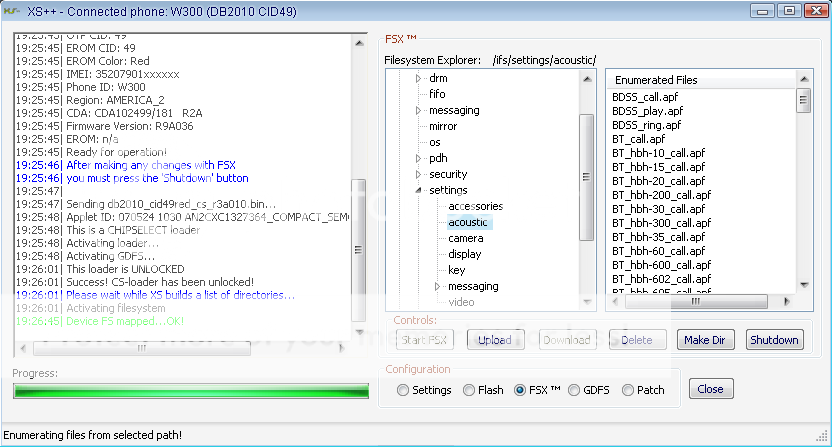
Task: Select the Settings configuration radio button
Action: [x=403, y=390]
